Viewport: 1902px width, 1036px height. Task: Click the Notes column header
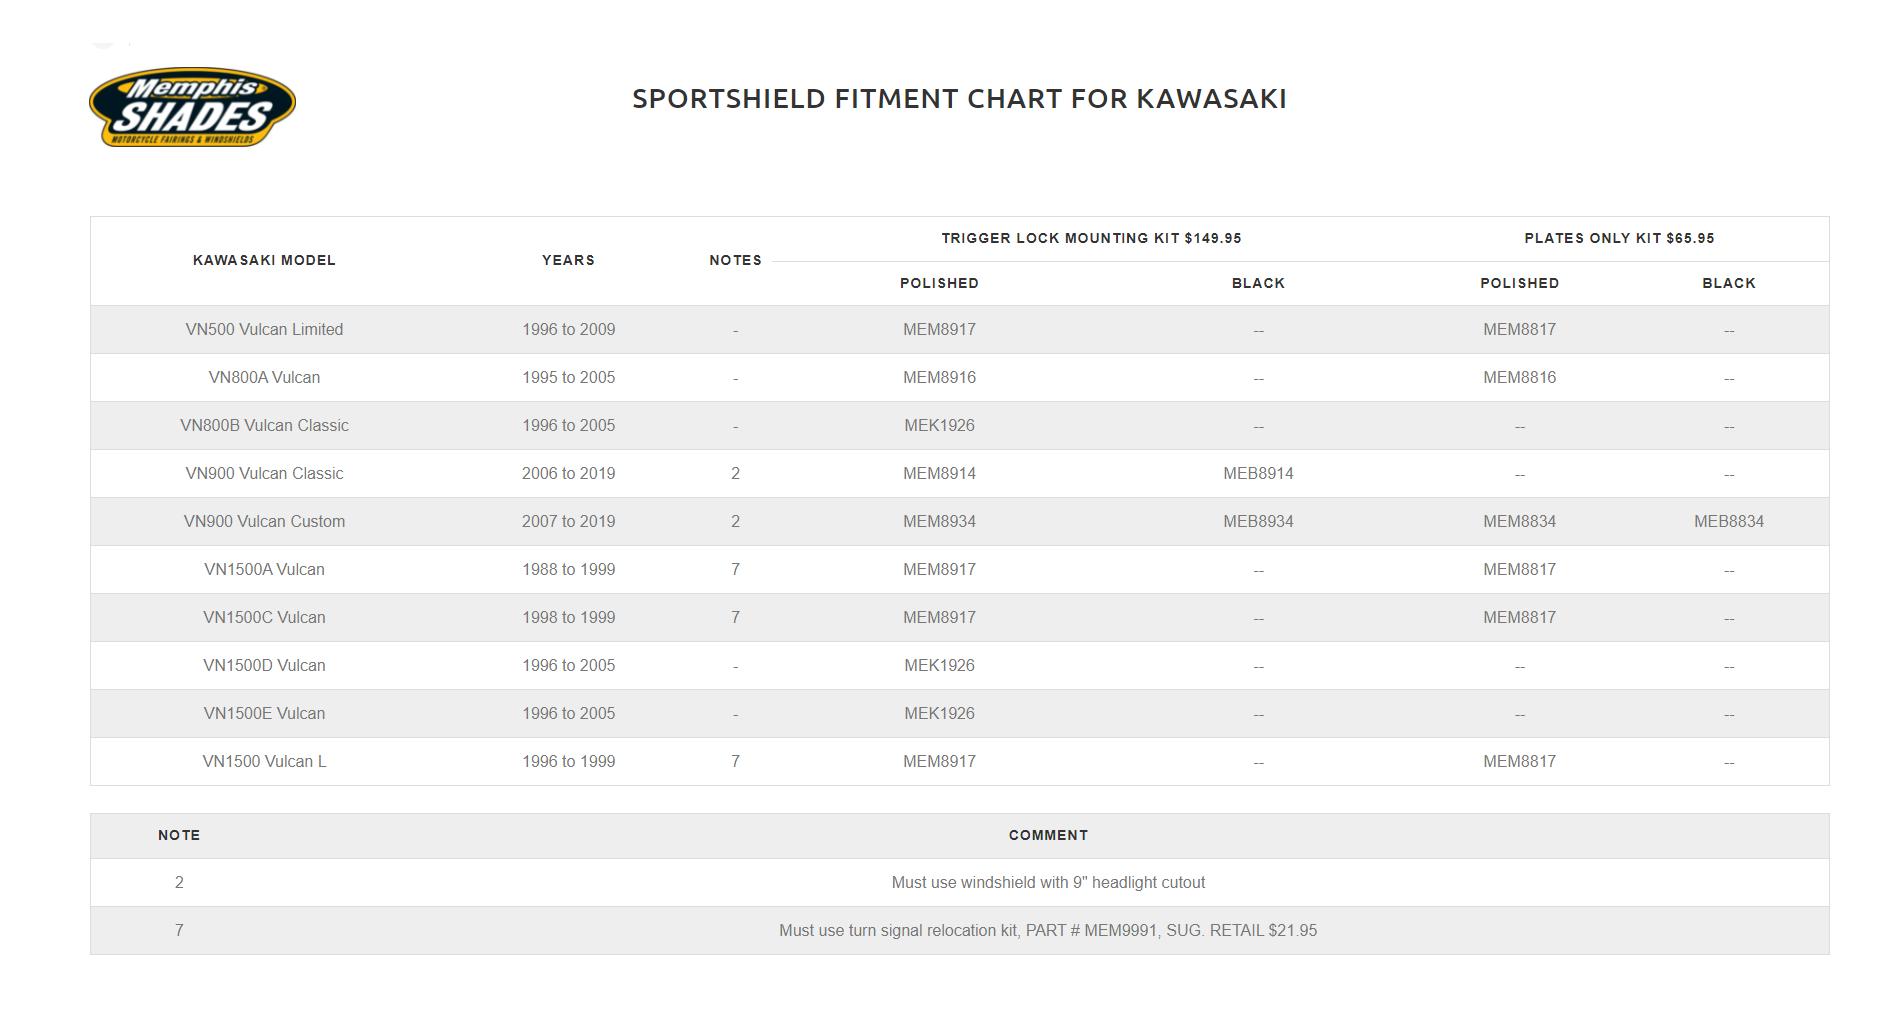[735, 260]
